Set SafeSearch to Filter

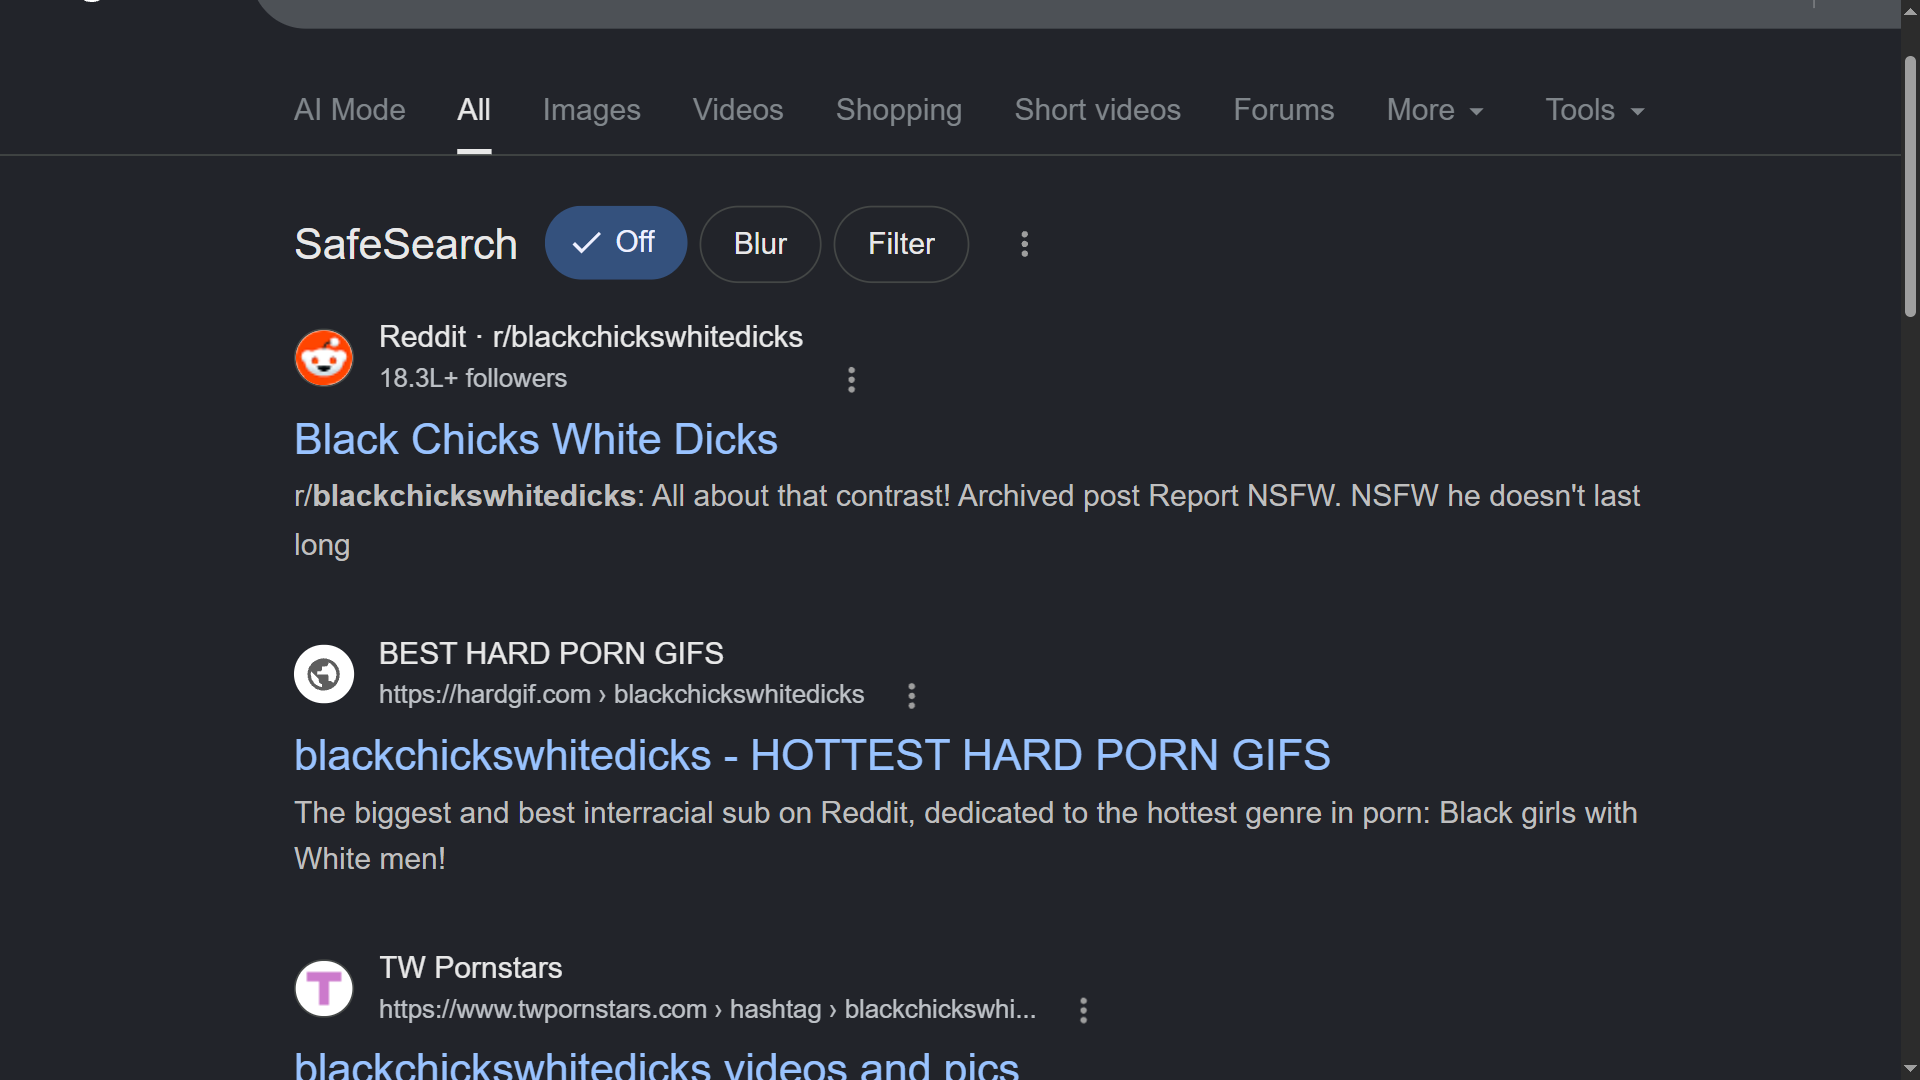[901, 244]
